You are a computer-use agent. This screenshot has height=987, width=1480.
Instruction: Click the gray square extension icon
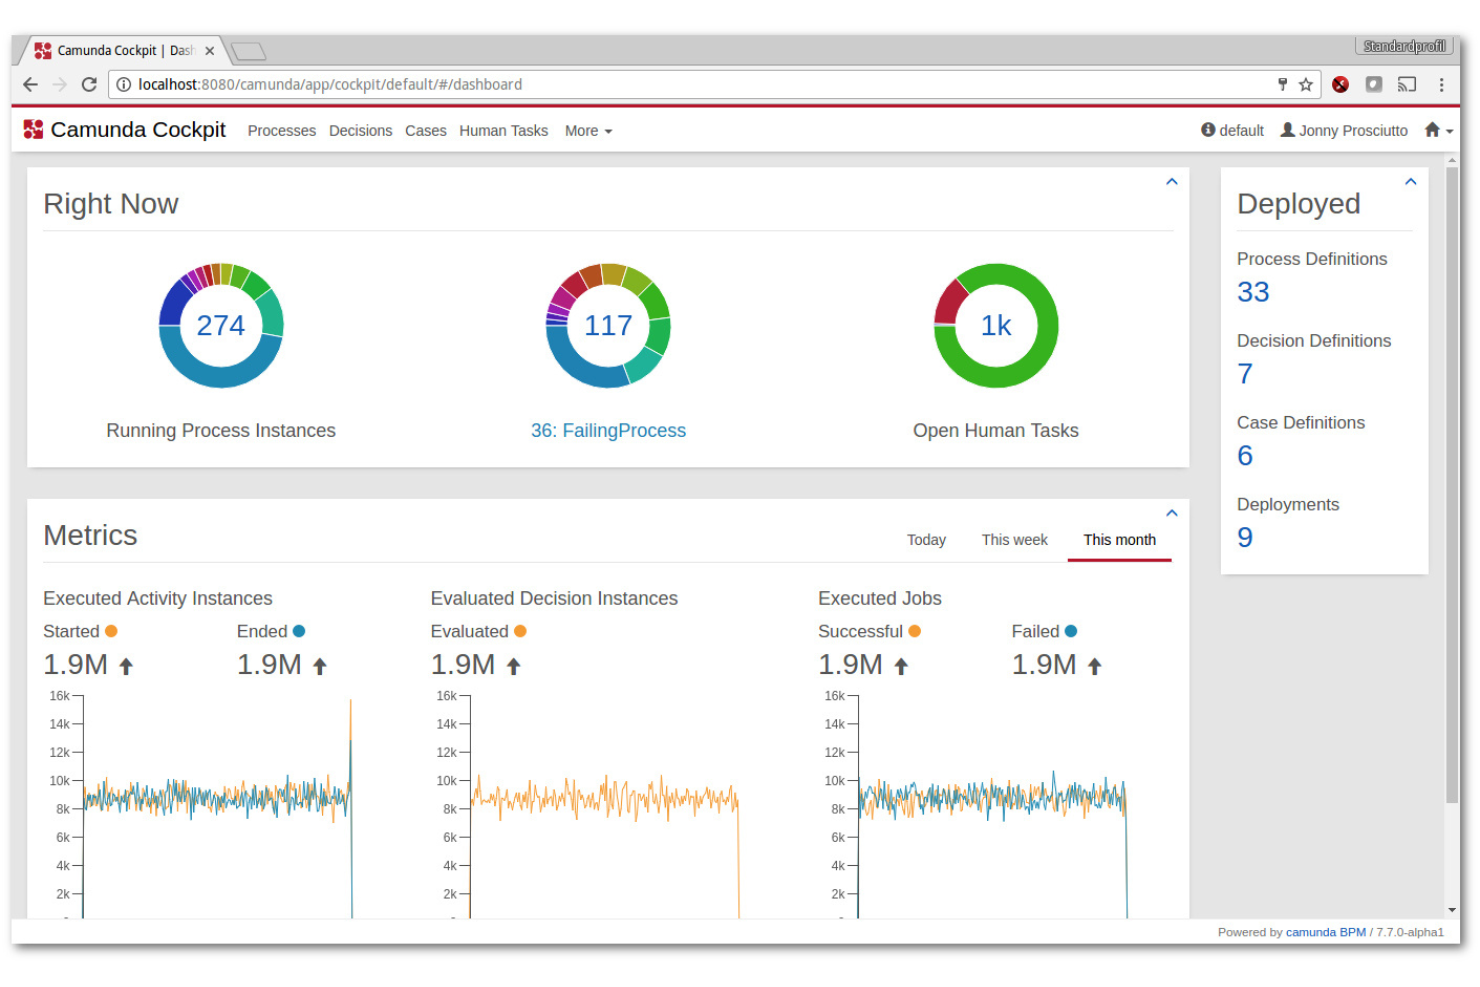1374,85
